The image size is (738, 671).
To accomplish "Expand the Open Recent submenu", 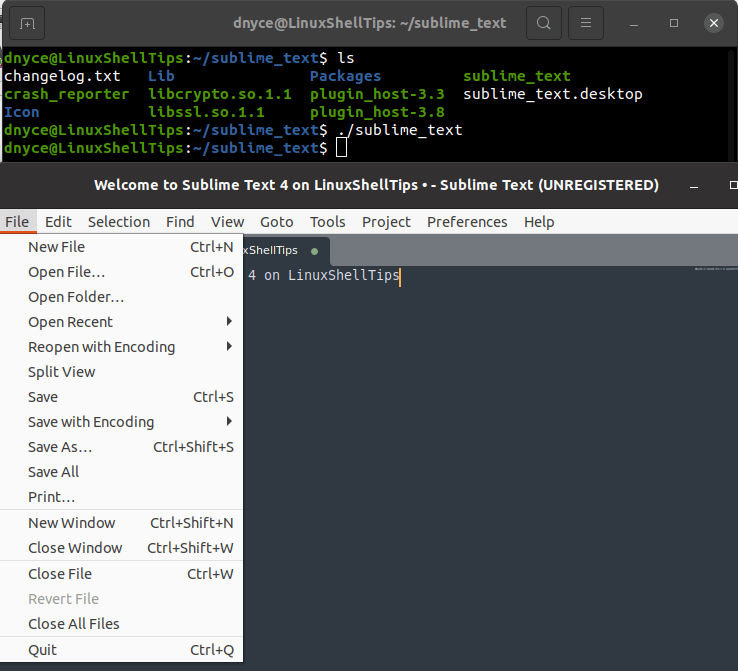I will point(121,322).
